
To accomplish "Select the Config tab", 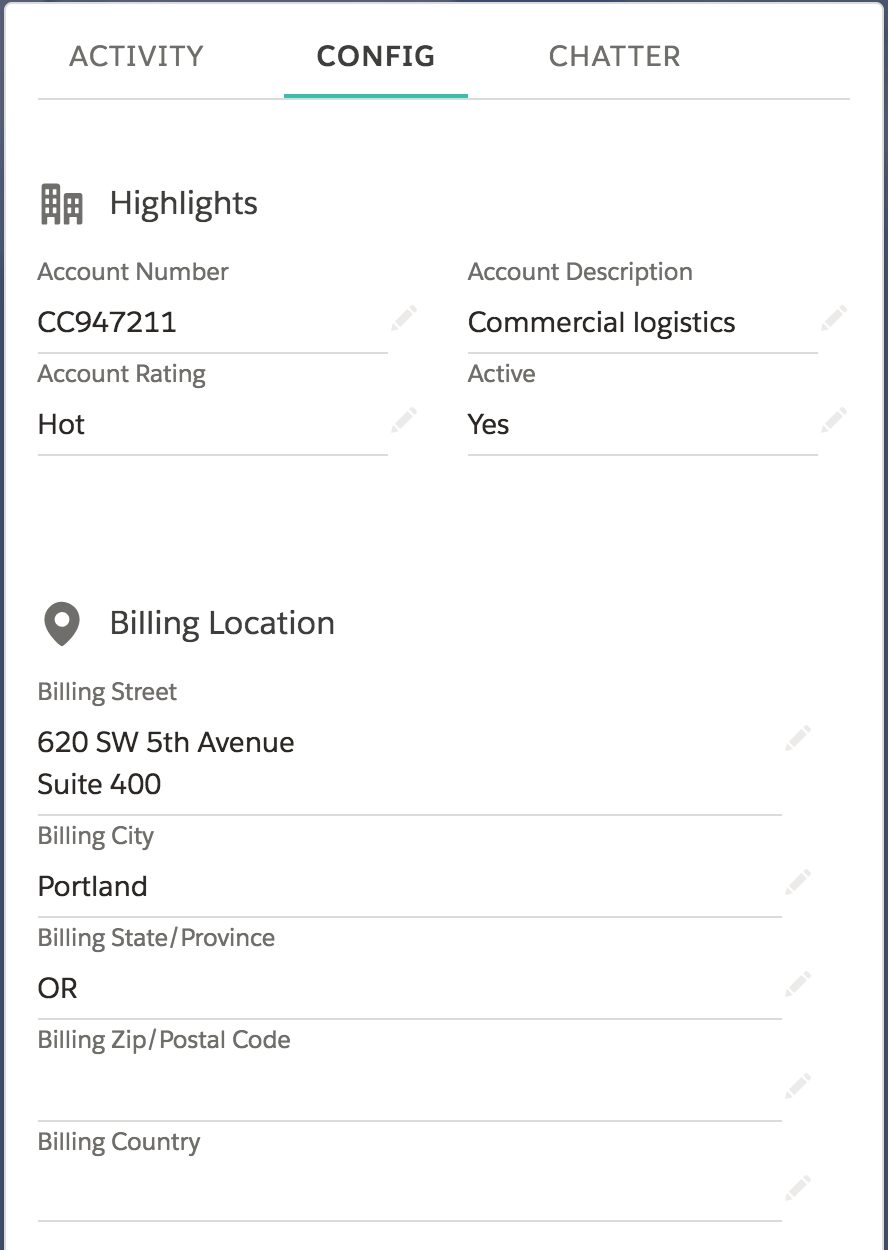I will coord(376,56).
